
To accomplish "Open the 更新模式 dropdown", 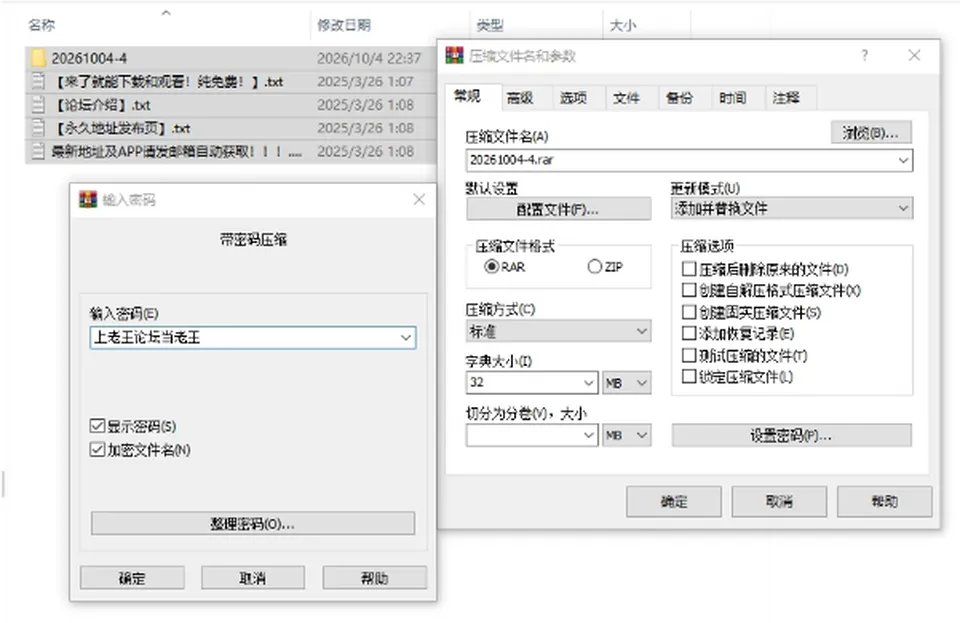I will pos(792,209).
